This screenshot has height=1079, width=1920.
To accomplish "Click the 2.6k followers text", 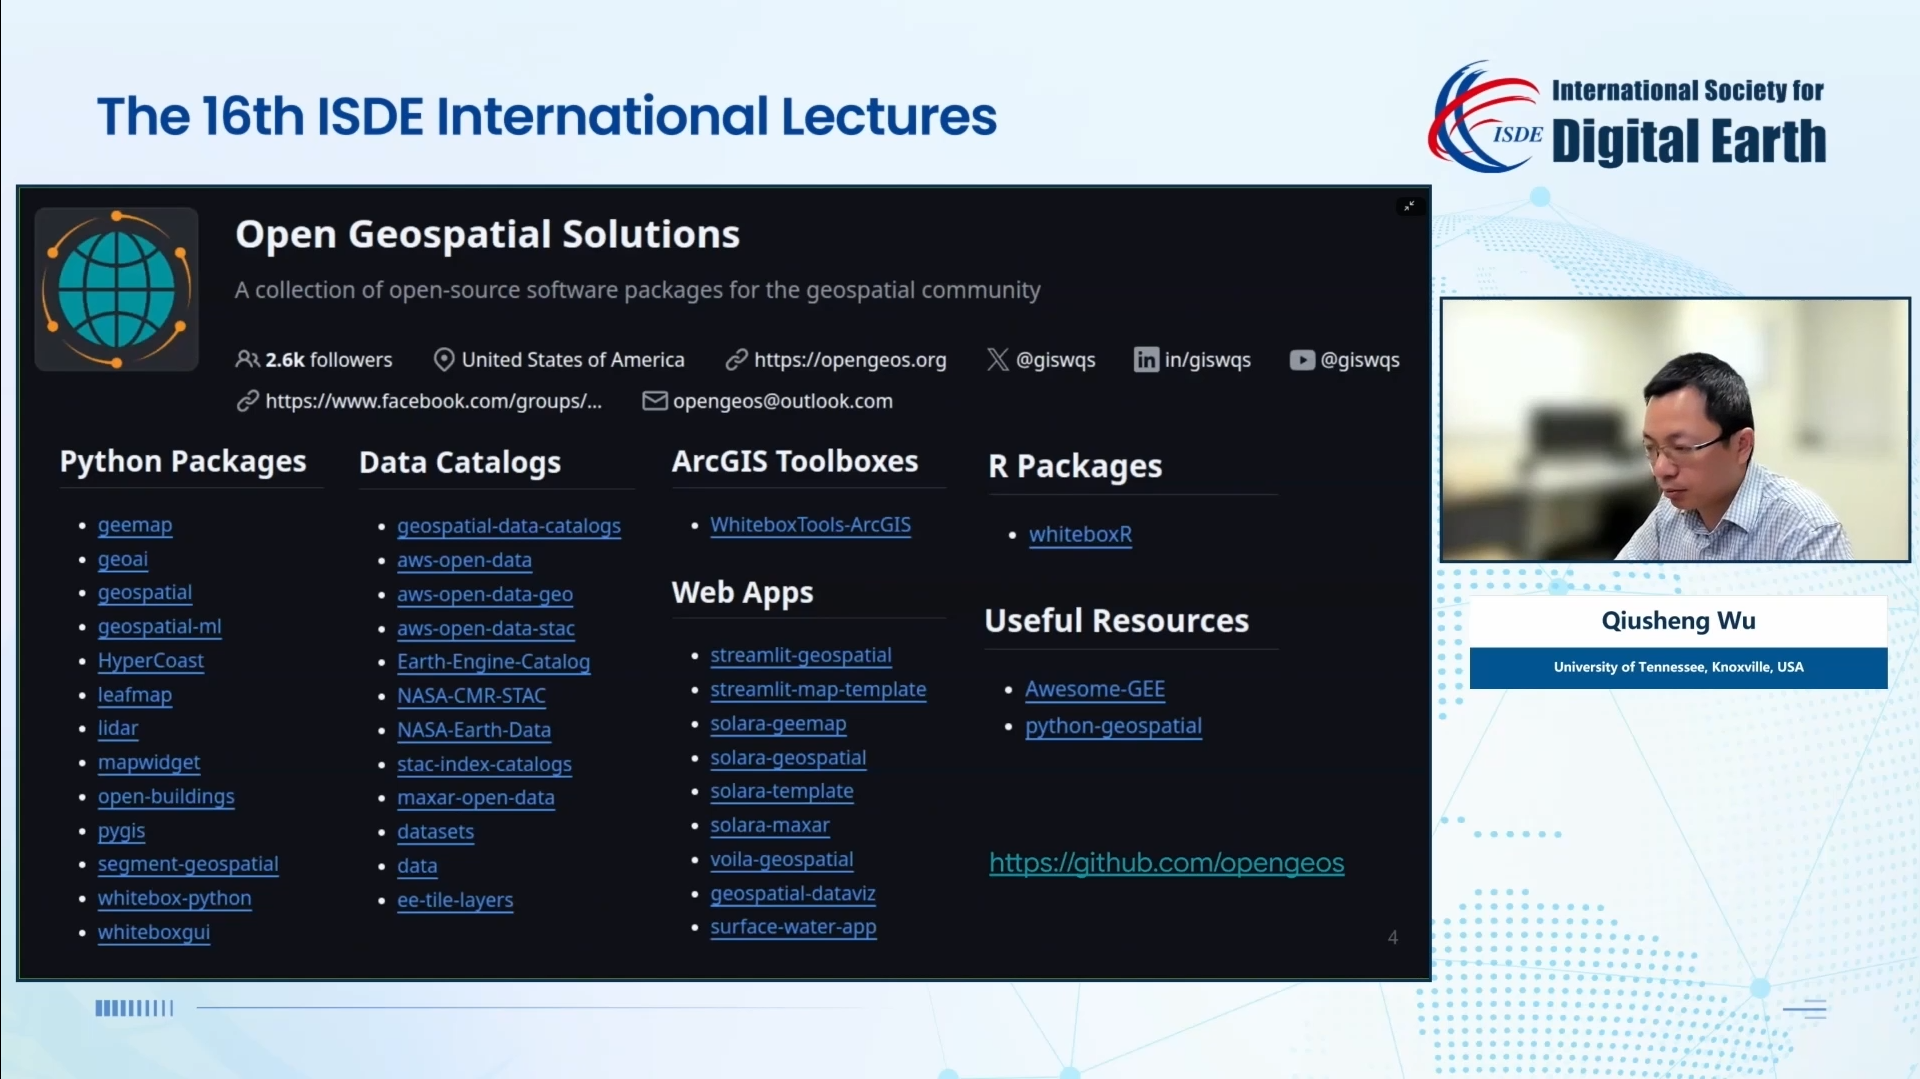I will 329,360.
